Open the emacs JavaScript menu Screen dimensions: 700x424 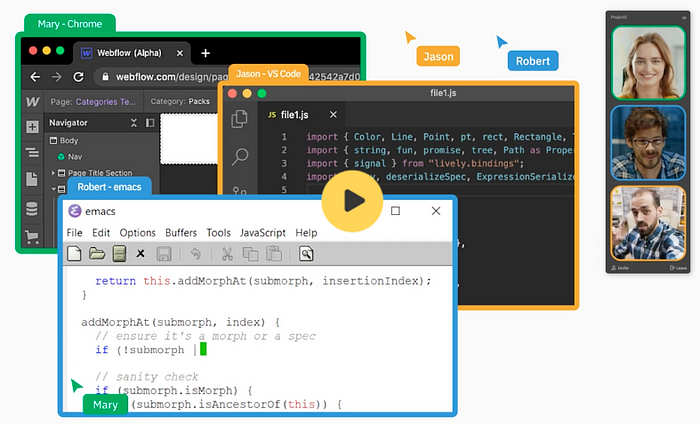(262, 233)
